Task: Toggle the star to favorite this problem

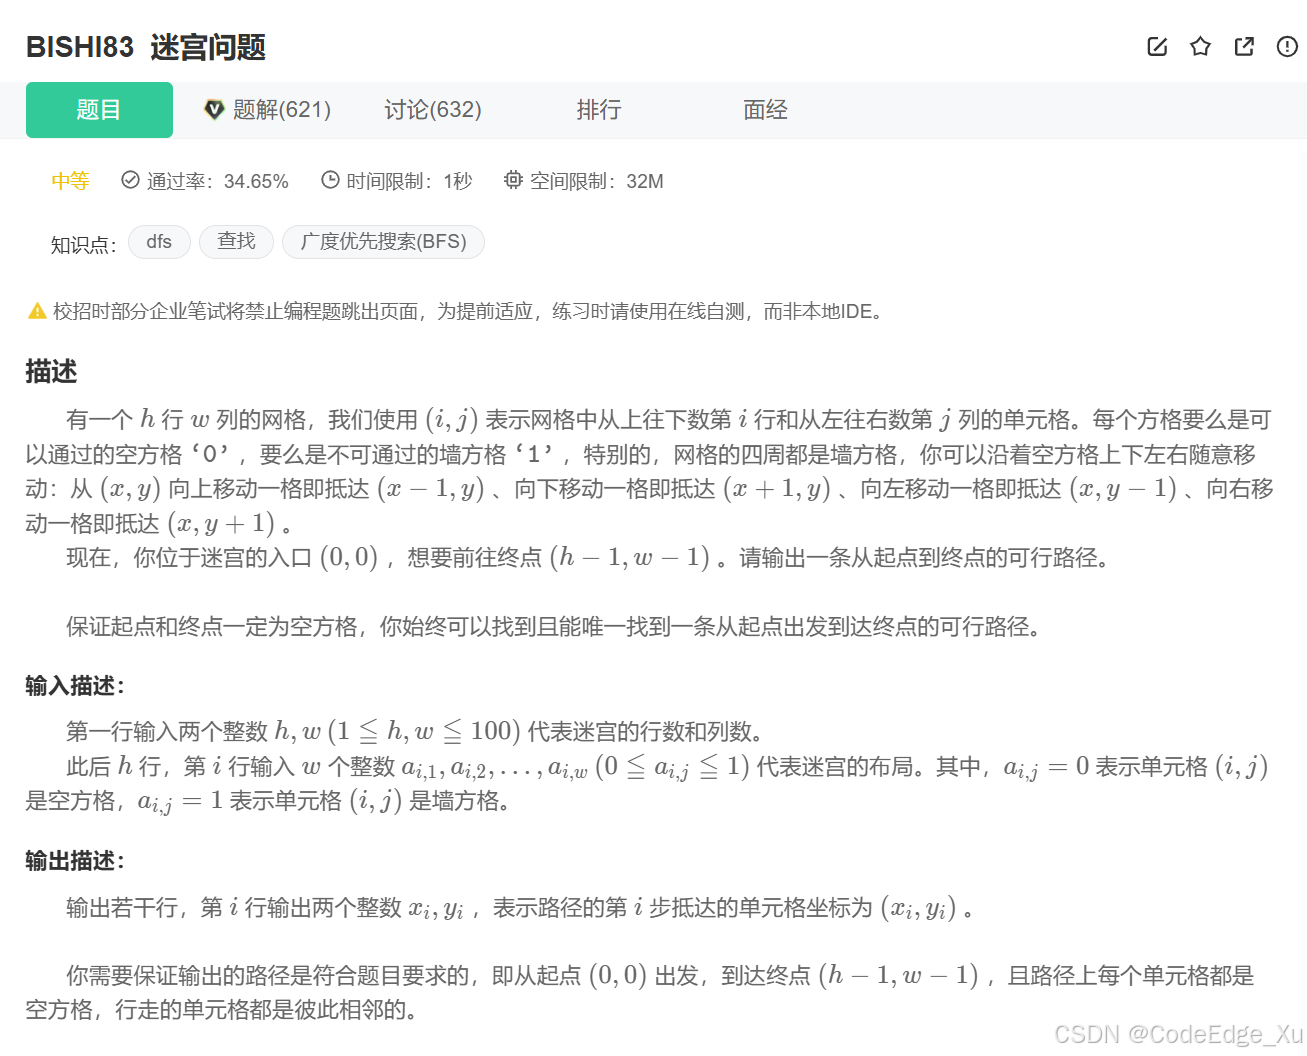Action: [x=1200, y=46]
